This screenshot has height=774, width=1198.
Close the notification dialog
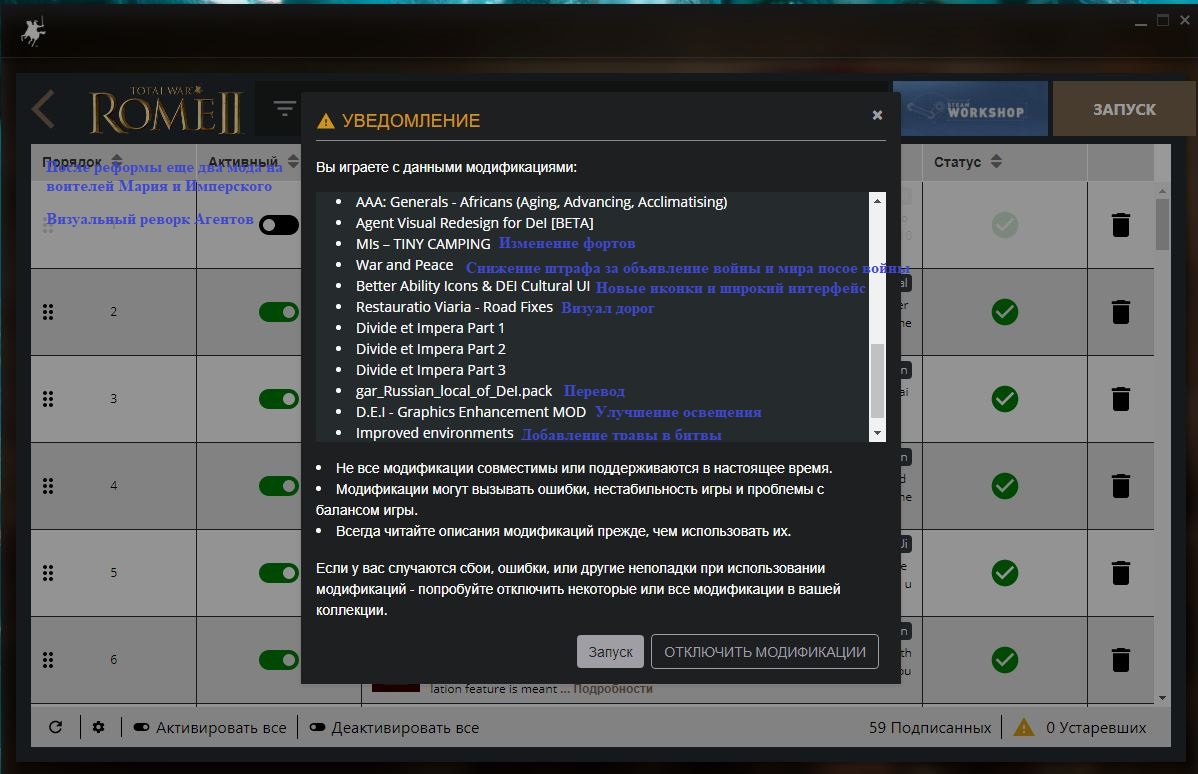(877, 115)
